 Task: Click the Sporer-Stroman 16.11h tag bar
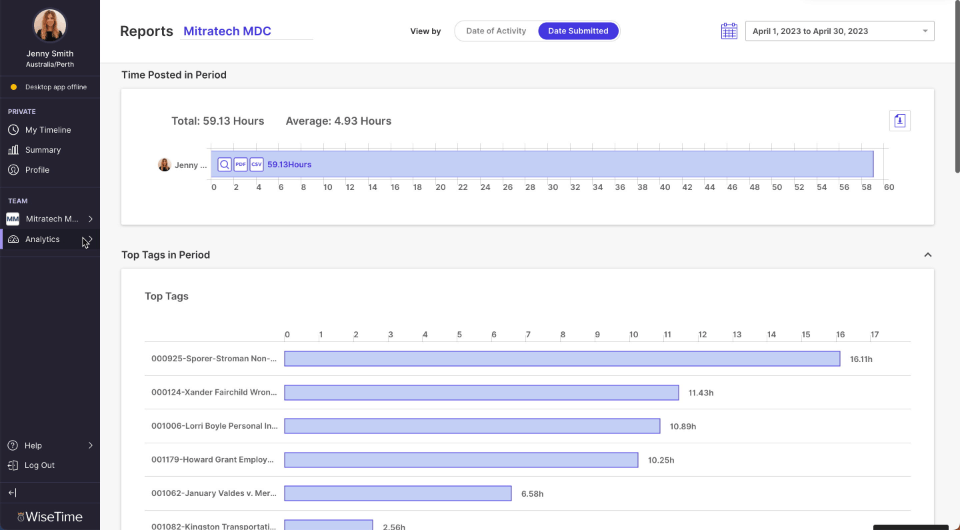[x=562, y=358]
